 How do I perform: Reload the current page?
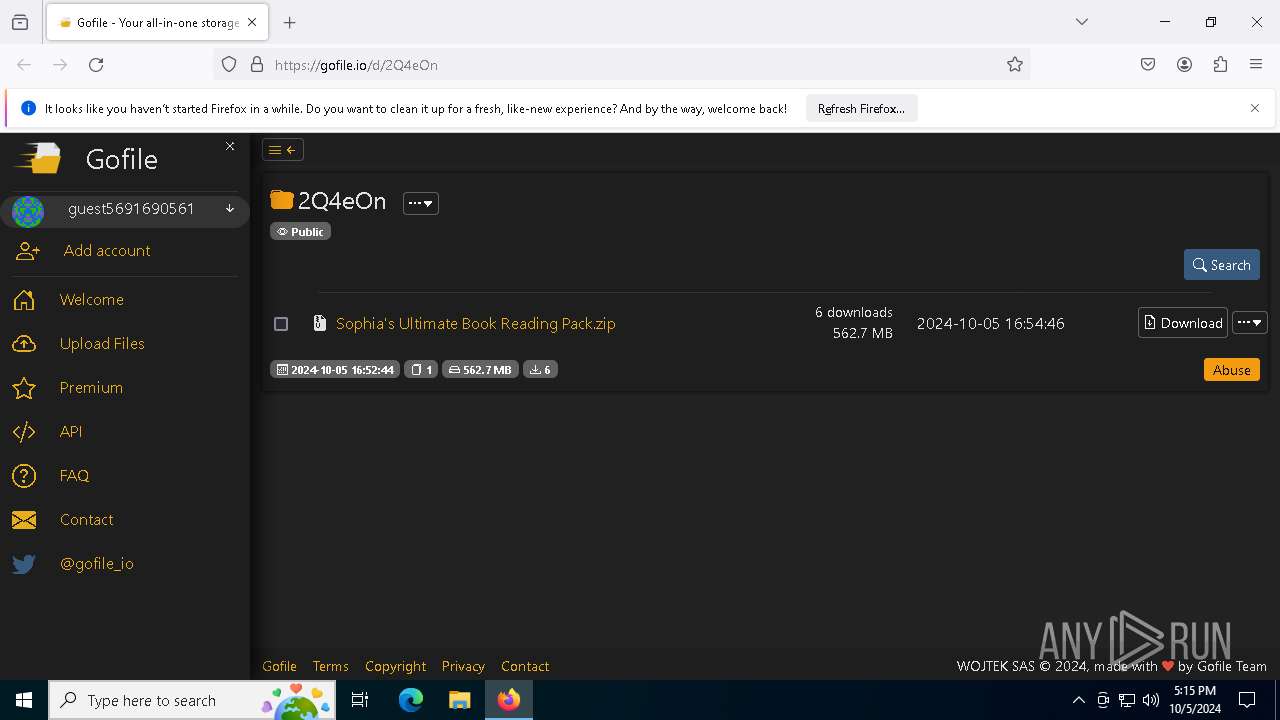[x=96, y=65]
